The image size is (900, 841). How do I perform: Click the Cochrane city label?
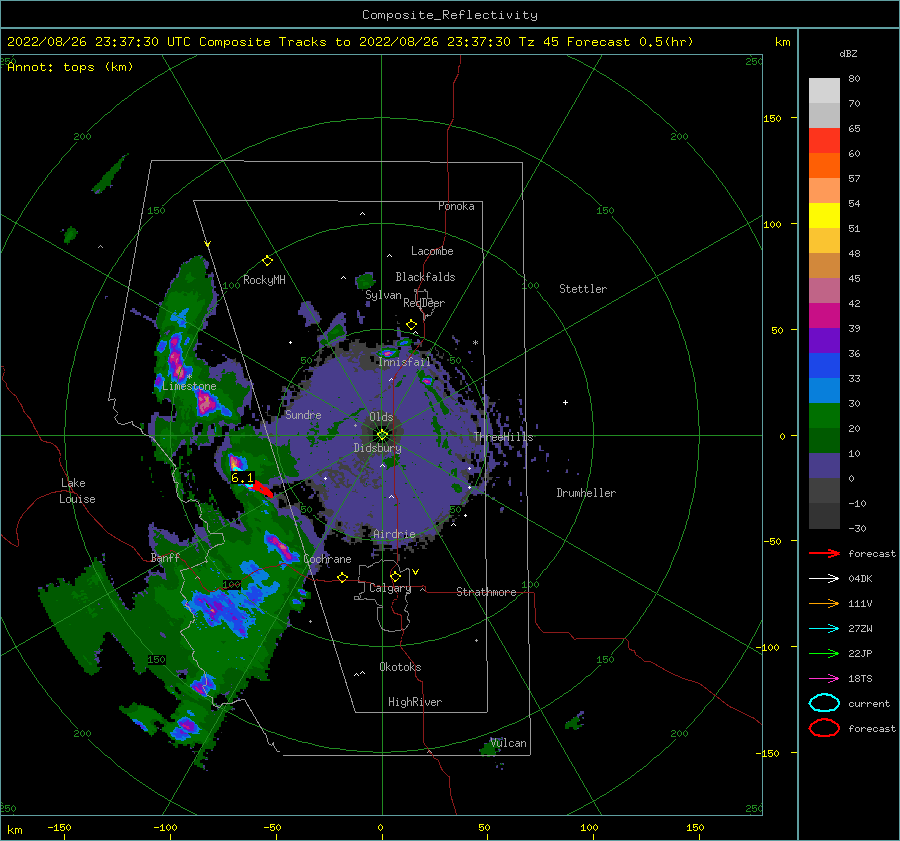(x=327, y=559)
